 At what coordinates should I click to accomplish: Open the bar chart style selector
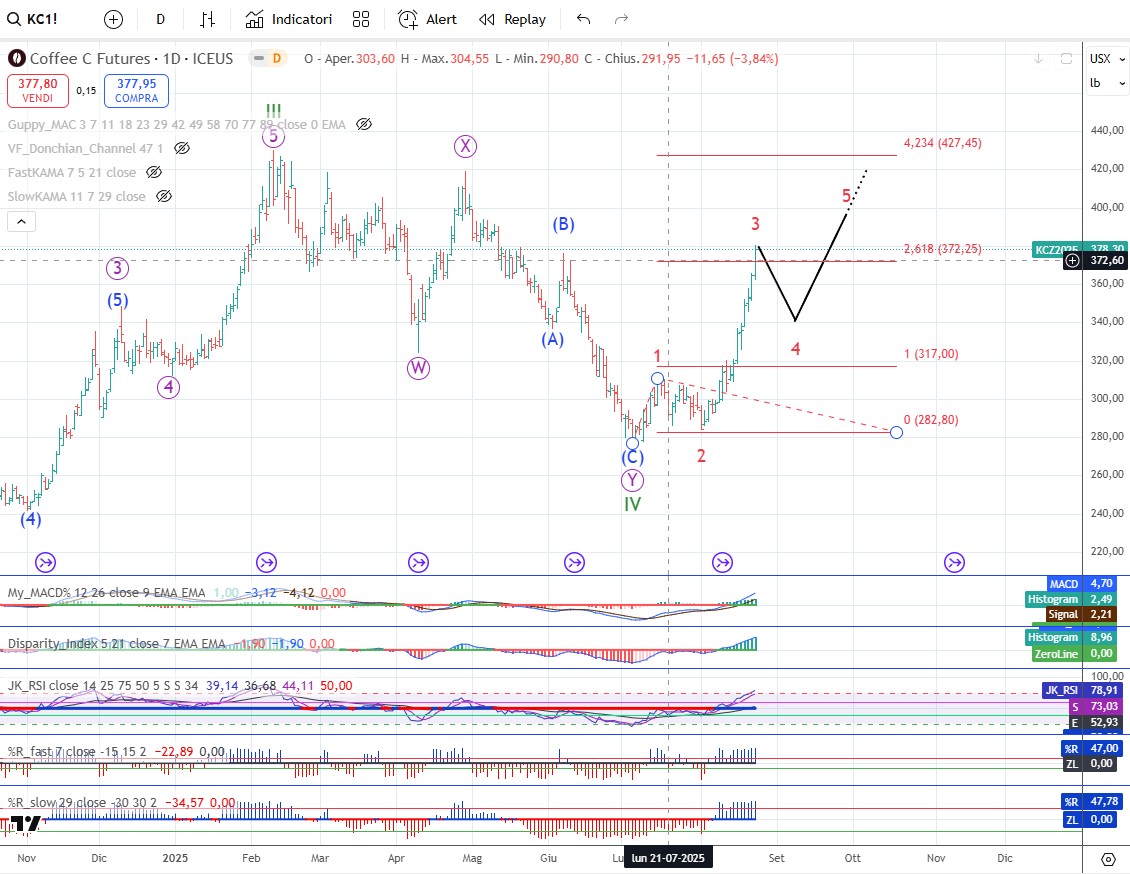208,19
